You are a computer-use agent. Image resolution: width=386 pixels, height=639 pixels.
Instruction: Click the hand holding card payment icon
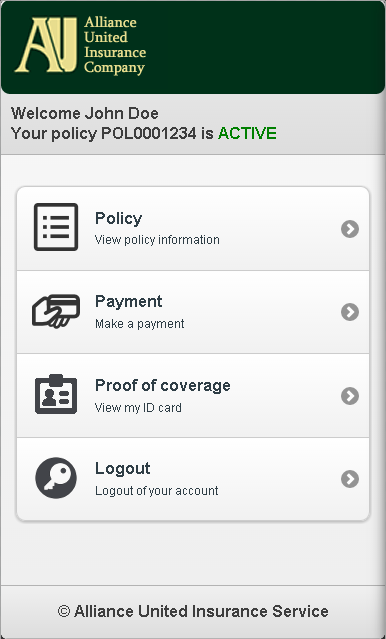pos(56,311)
